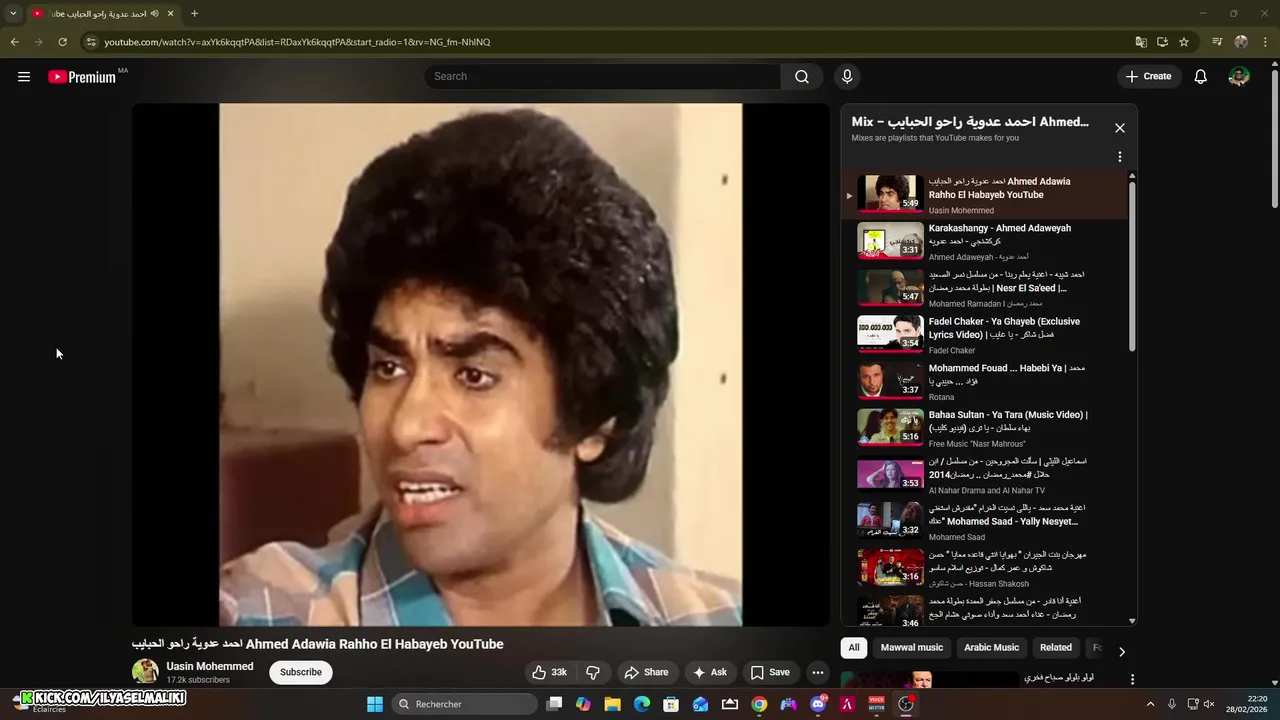Open Microsoft Edge from taskbar
Screen dimensions: 1280x720
click(x=642, y=704)
